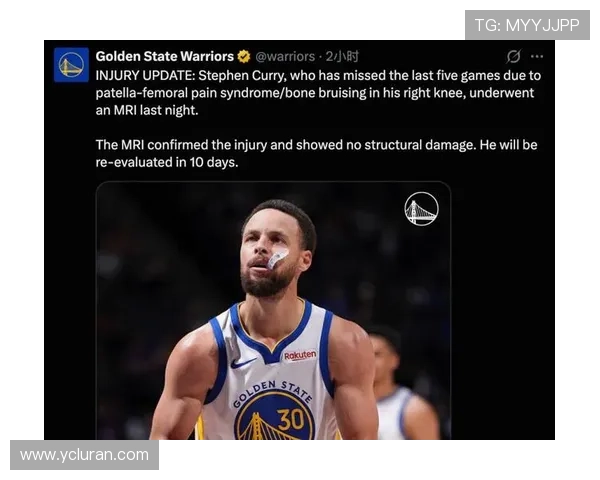Image resolution: width=600 pixels, height=480 pixels.
Task: Click the Golden State Warriors name
Action: click(x=165, y=57)
